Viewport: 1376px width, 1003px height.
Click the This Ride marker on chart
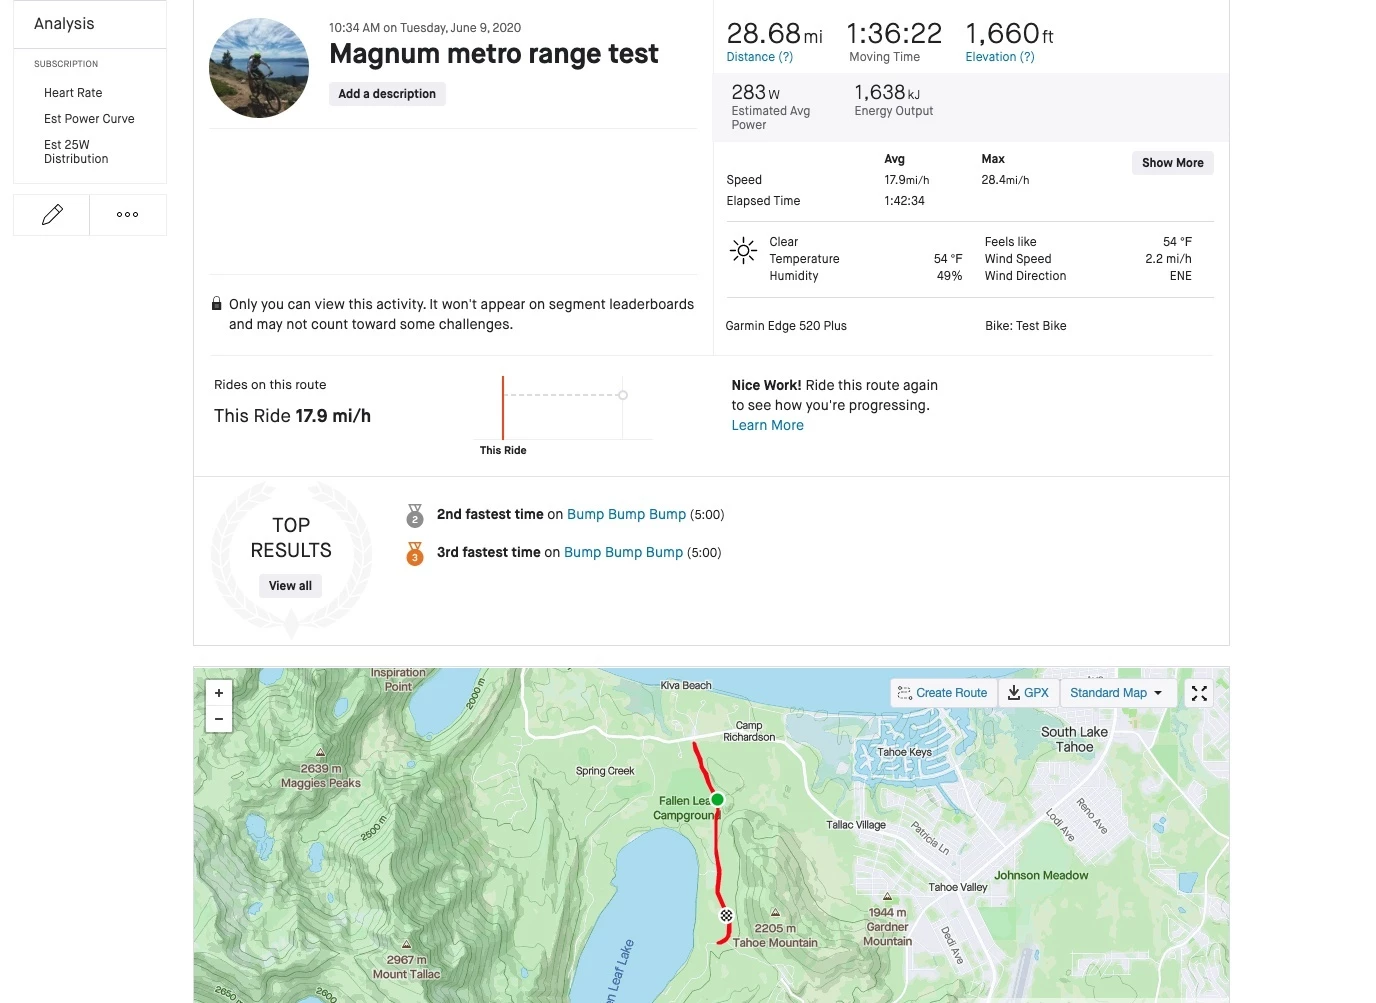[x=503, y=408]
